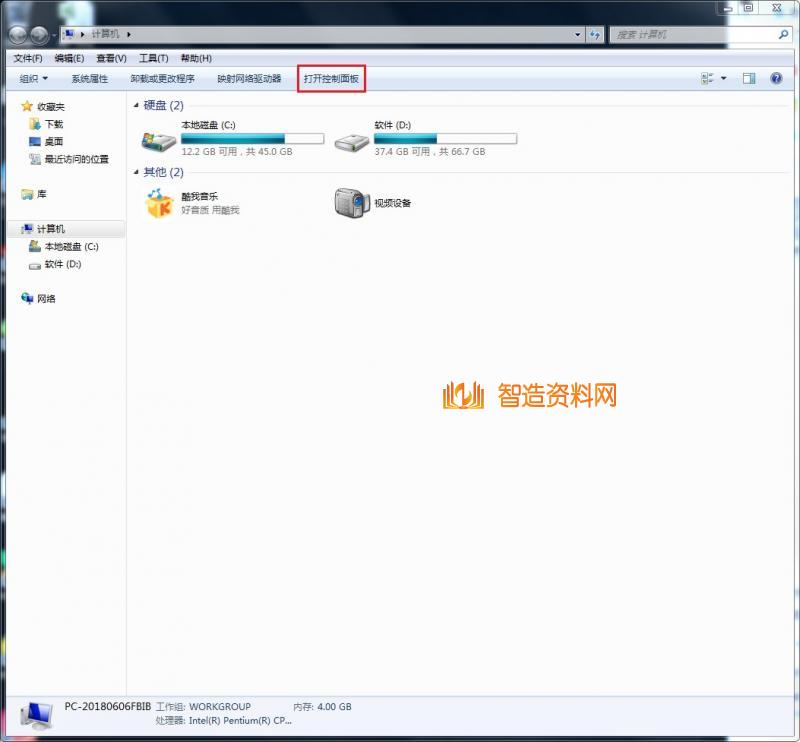This screenshot has width=800, height=742.
Task: Click the back navigation arrow
Action: click(x=17, y=33)
